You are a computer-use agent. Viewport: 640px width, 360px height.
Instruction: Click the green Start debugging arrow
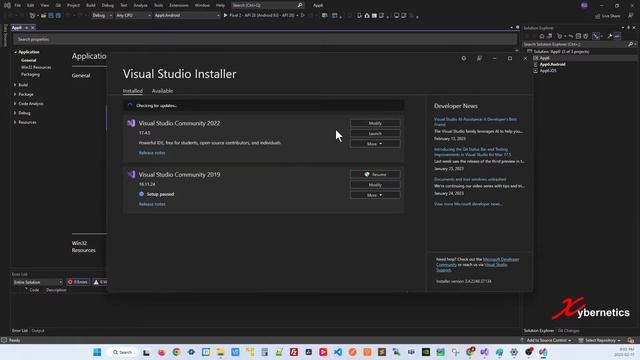point(225,16)
